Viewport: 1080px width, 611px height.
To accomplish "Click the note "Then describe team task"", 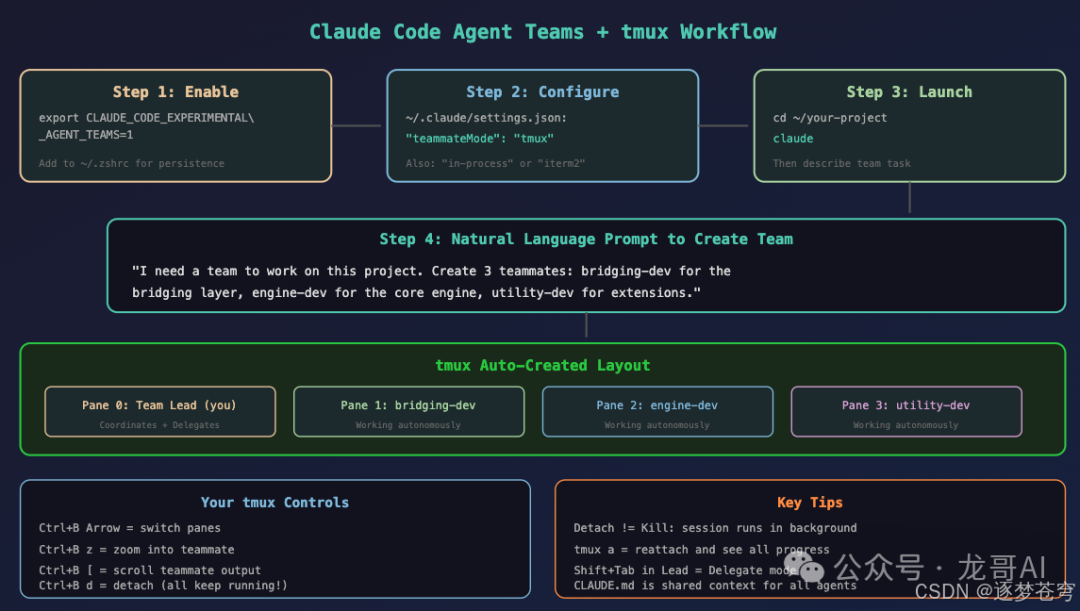I will (x=842, y=164).
